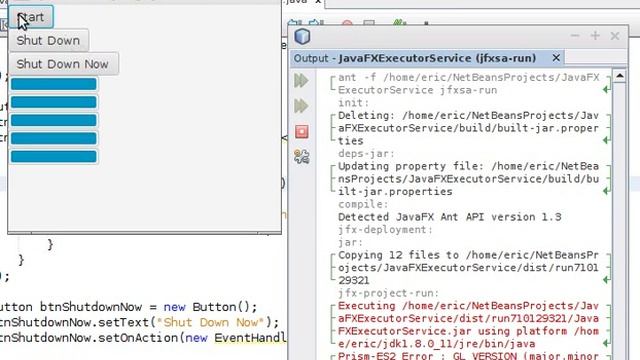
Task: Click the 'Detected JavaFX Ant API version 1.3' line
Action: [x=449, y=217]
